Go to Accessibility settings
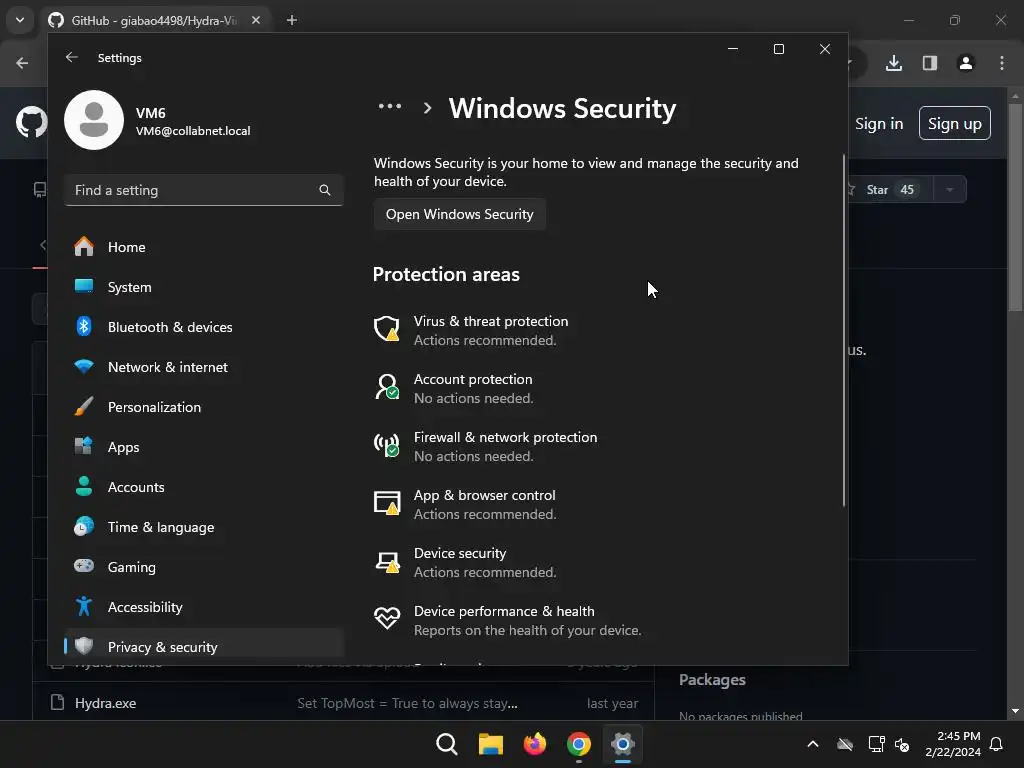Viewport: 1024px width, 768px height. 204,607
